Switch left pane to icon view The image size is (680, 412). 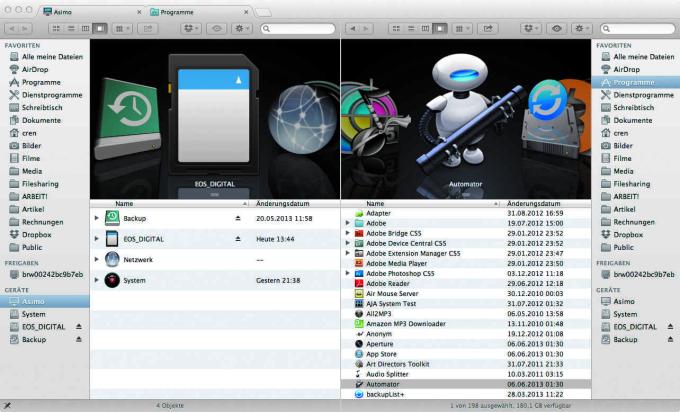click(56, 29)
